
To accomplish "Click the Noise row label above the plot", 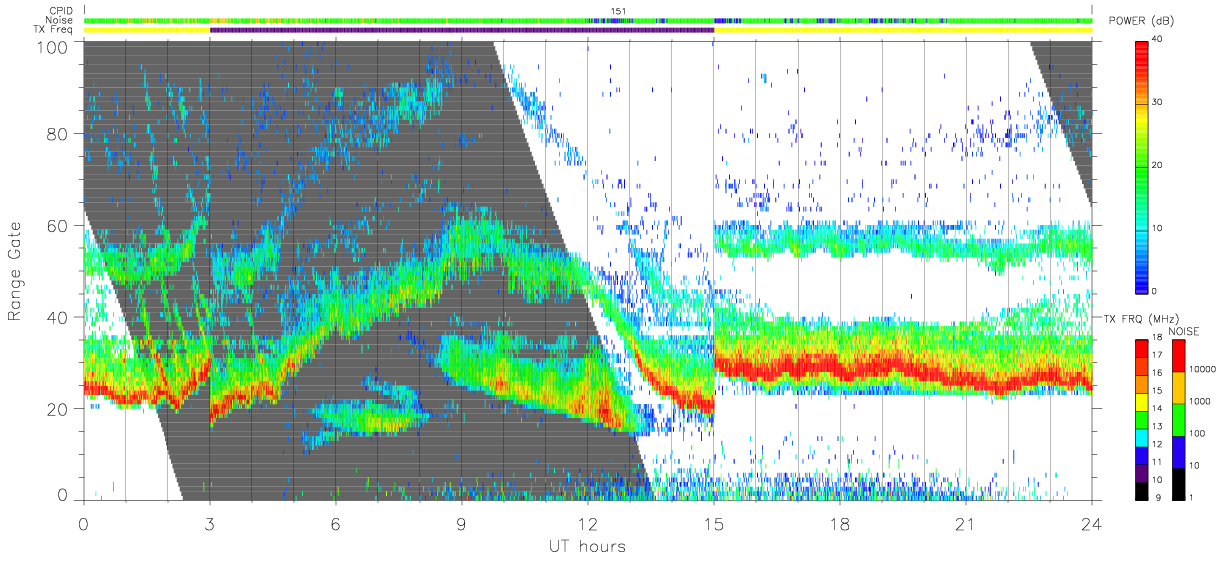I will 60,20.
